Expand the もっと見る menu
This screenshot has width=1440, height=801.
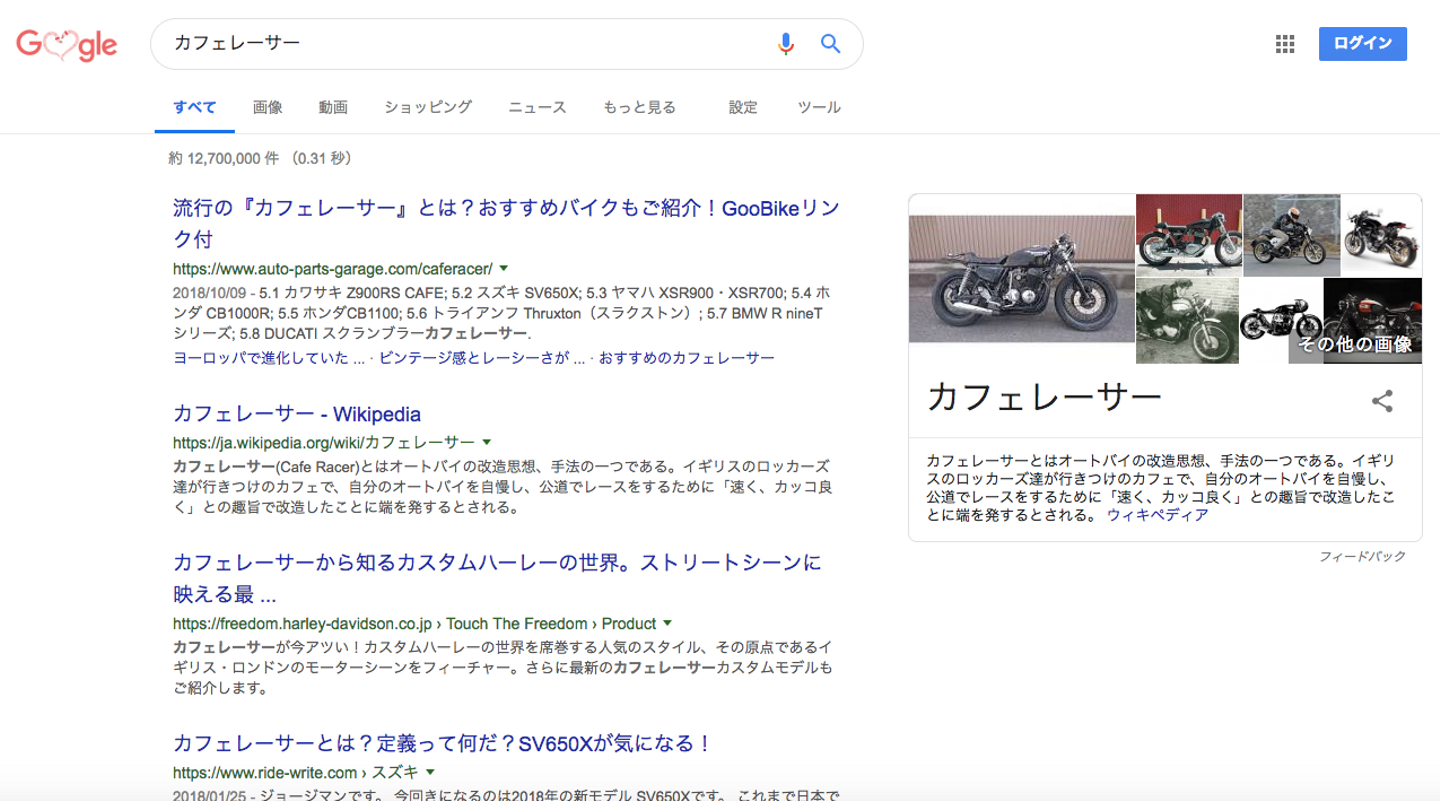click(x=639, y=107)
